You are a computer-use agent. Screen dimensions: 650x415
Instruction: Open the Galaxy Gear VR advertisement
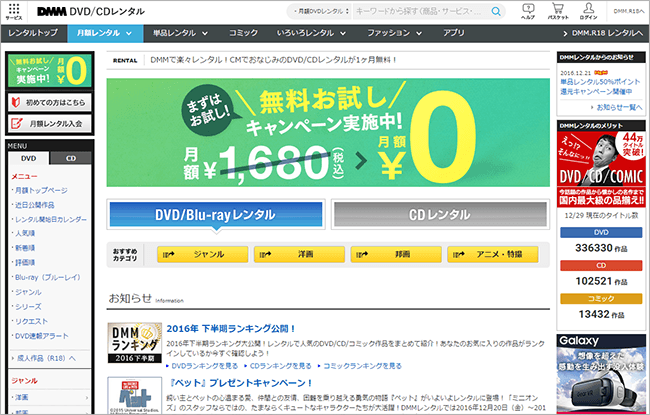point(601,374)
